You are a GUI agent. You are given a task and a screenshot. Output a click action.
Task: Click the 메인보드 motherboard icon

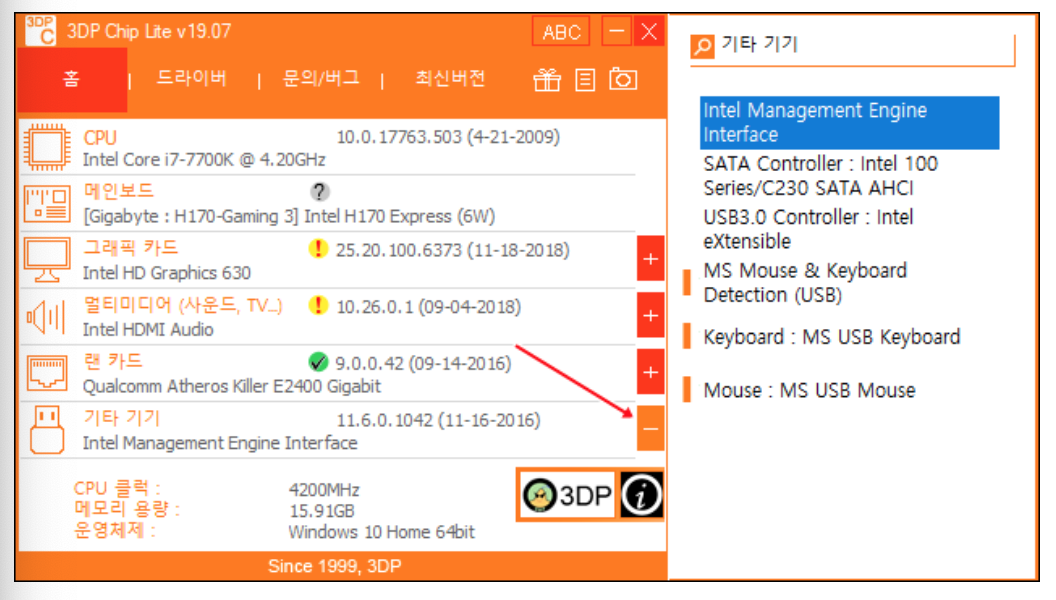tap(47, 204)
